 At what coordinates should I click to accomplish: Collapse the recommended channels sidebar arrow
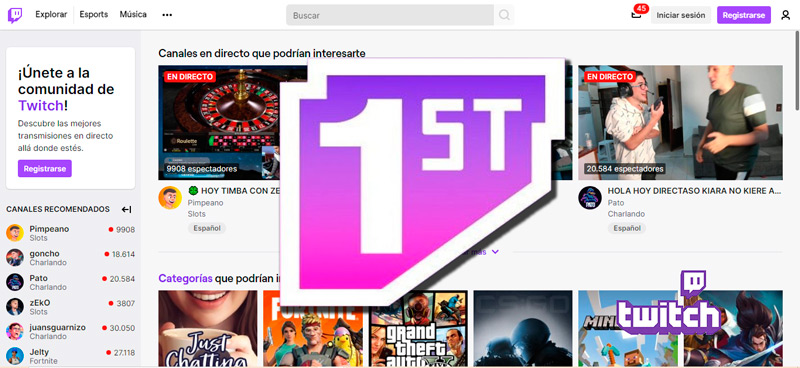tap(127, 209)
